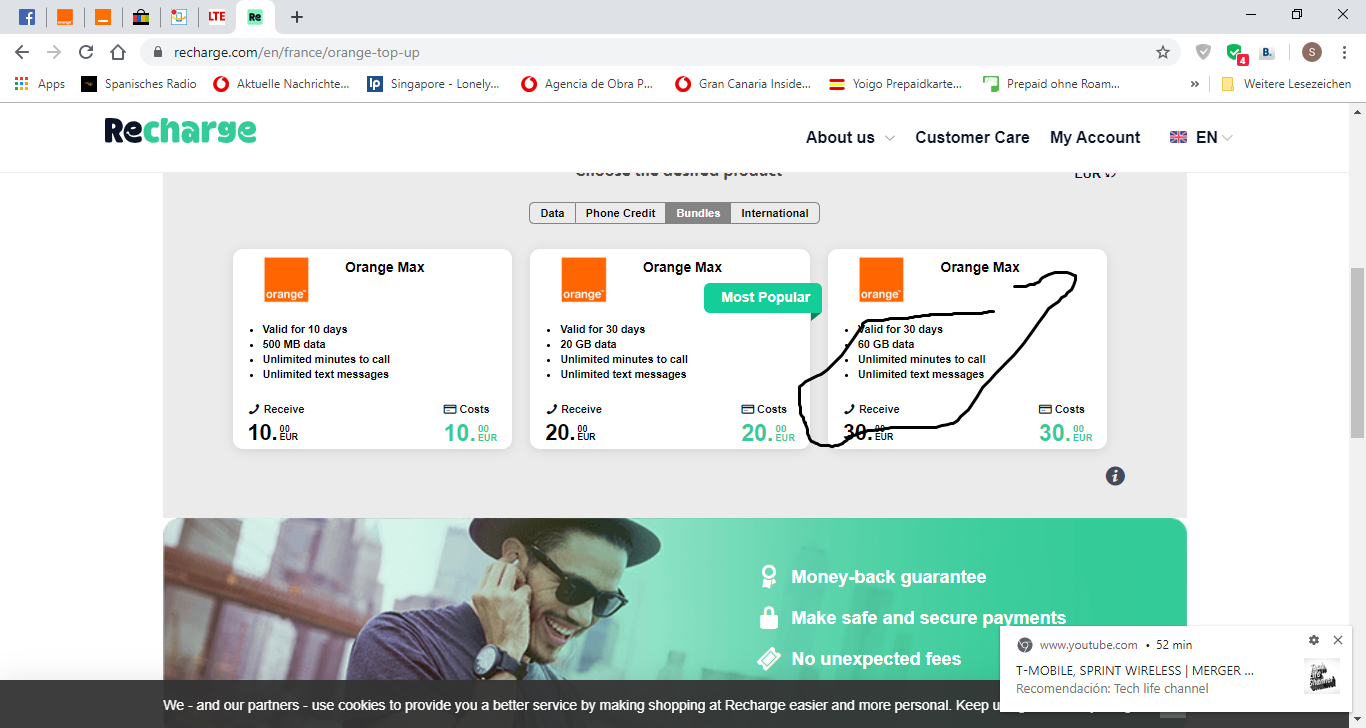Click Orange logo on 20 GB card
The width and height of the screenshot is (1366, 728).
point(584,280)
